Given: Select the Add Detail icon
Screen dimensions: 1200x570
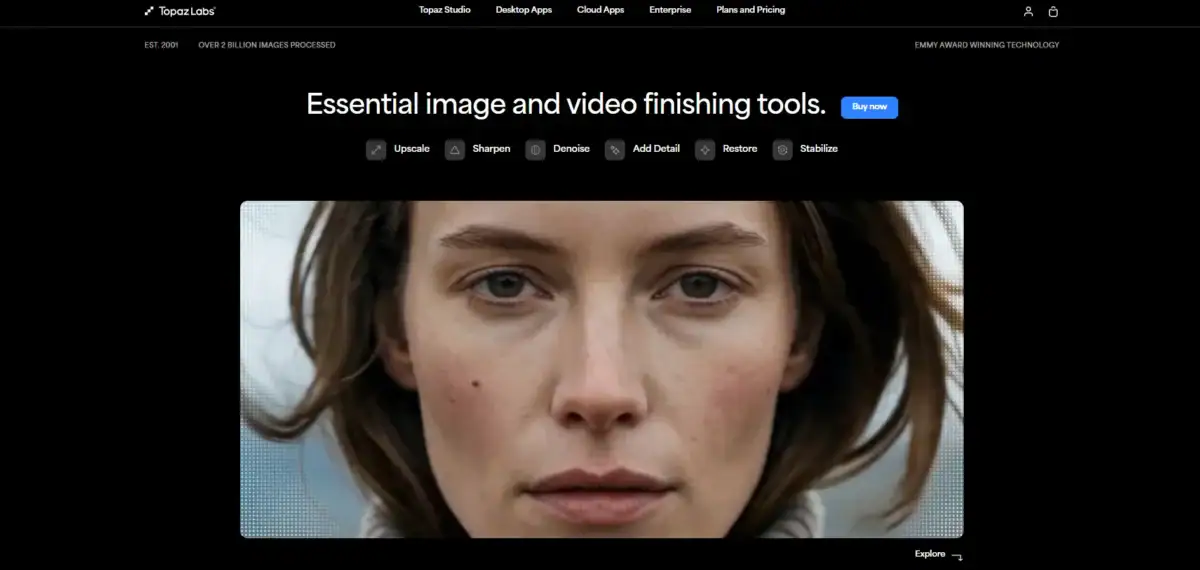Looking at the screenshot, I should tap(615, 150).
